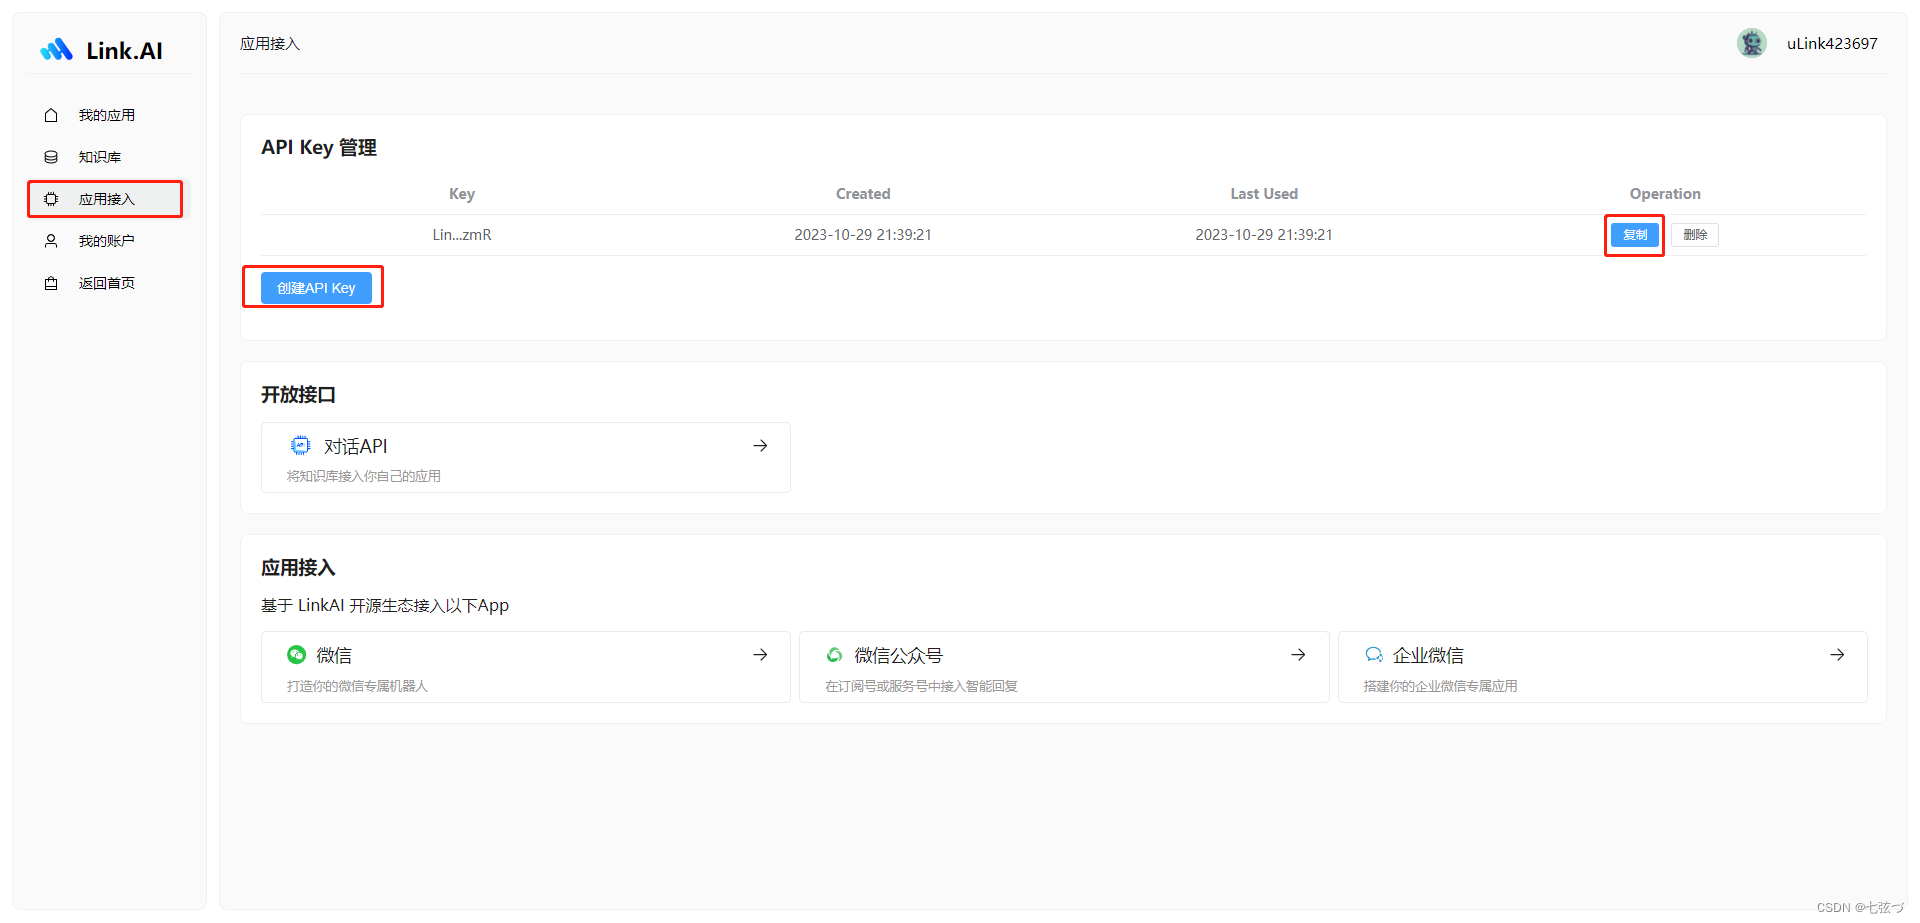The height and width of the screenshot is (923, 1920).
Task: Click the green 微信 icon
Action: [296, 655]
